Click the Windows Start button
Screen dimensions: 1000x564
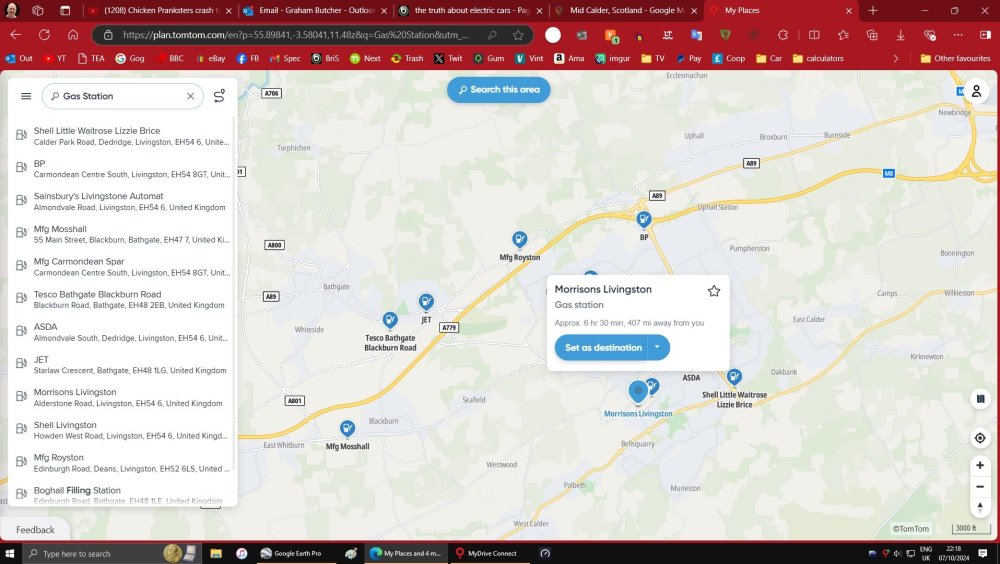[10, 553]
